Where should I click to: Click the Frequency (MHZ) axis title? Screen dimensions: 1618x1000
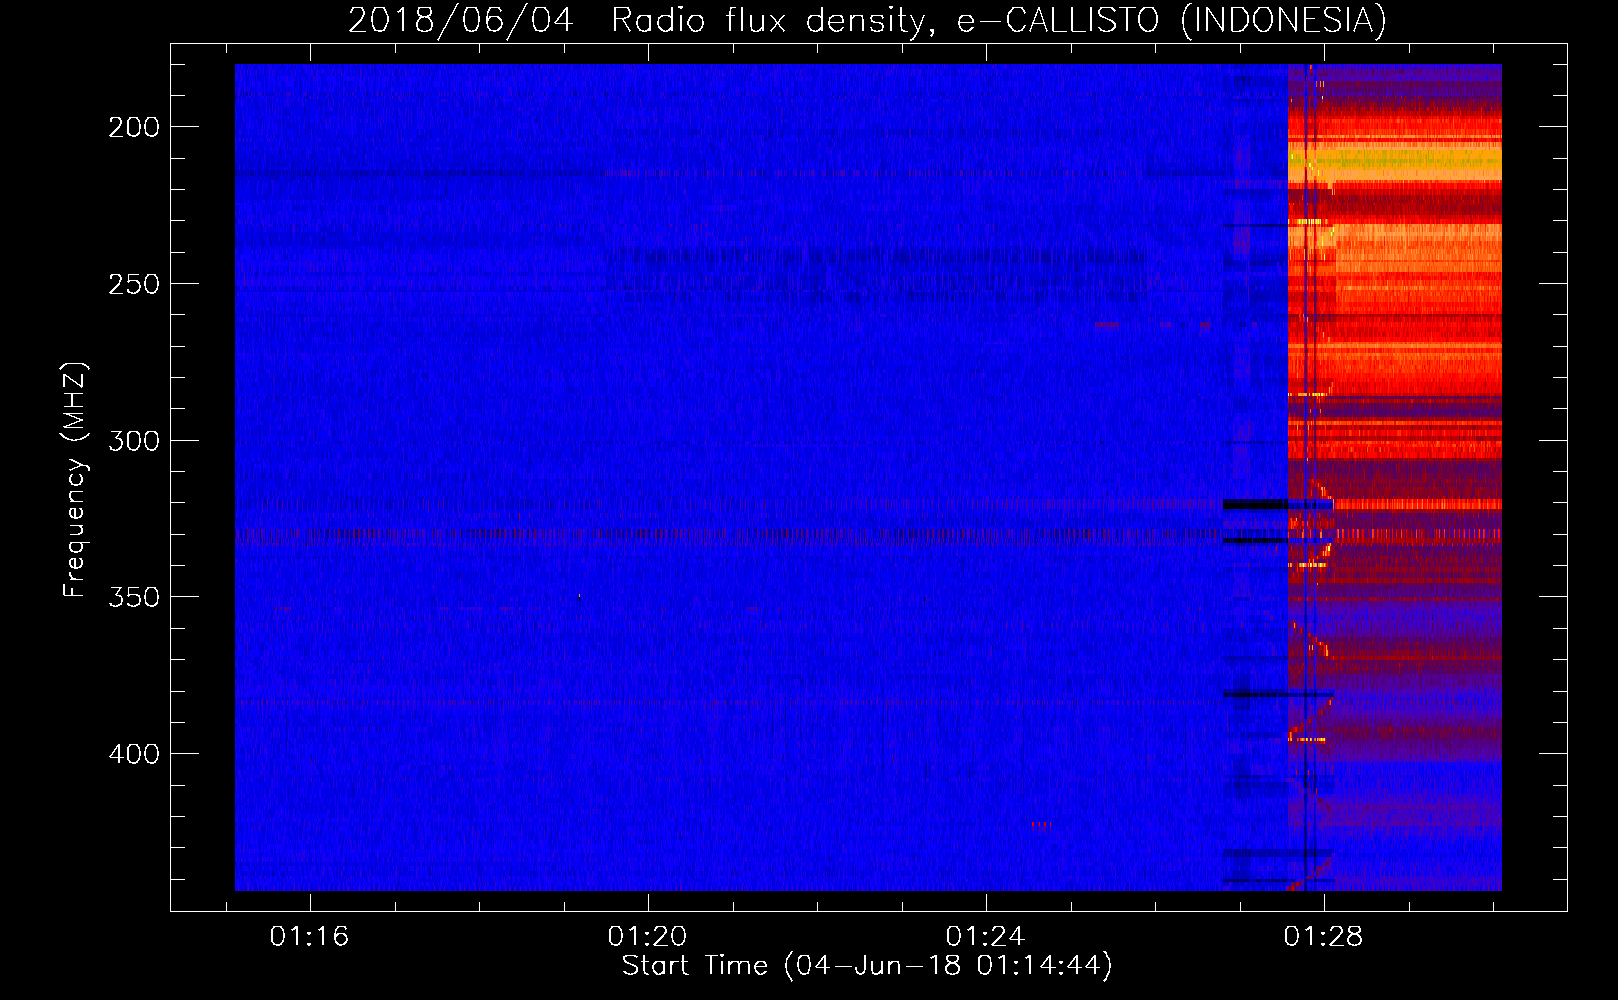tap(75, 480)
